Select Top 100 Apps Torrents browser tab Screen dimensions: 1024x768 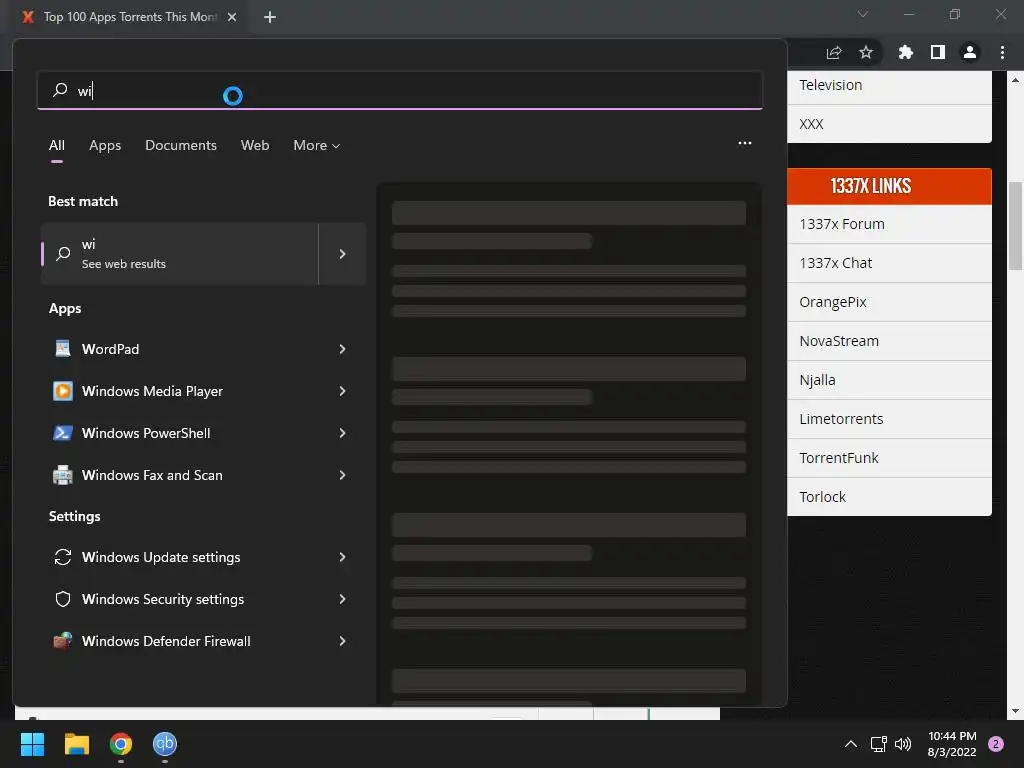129,17
